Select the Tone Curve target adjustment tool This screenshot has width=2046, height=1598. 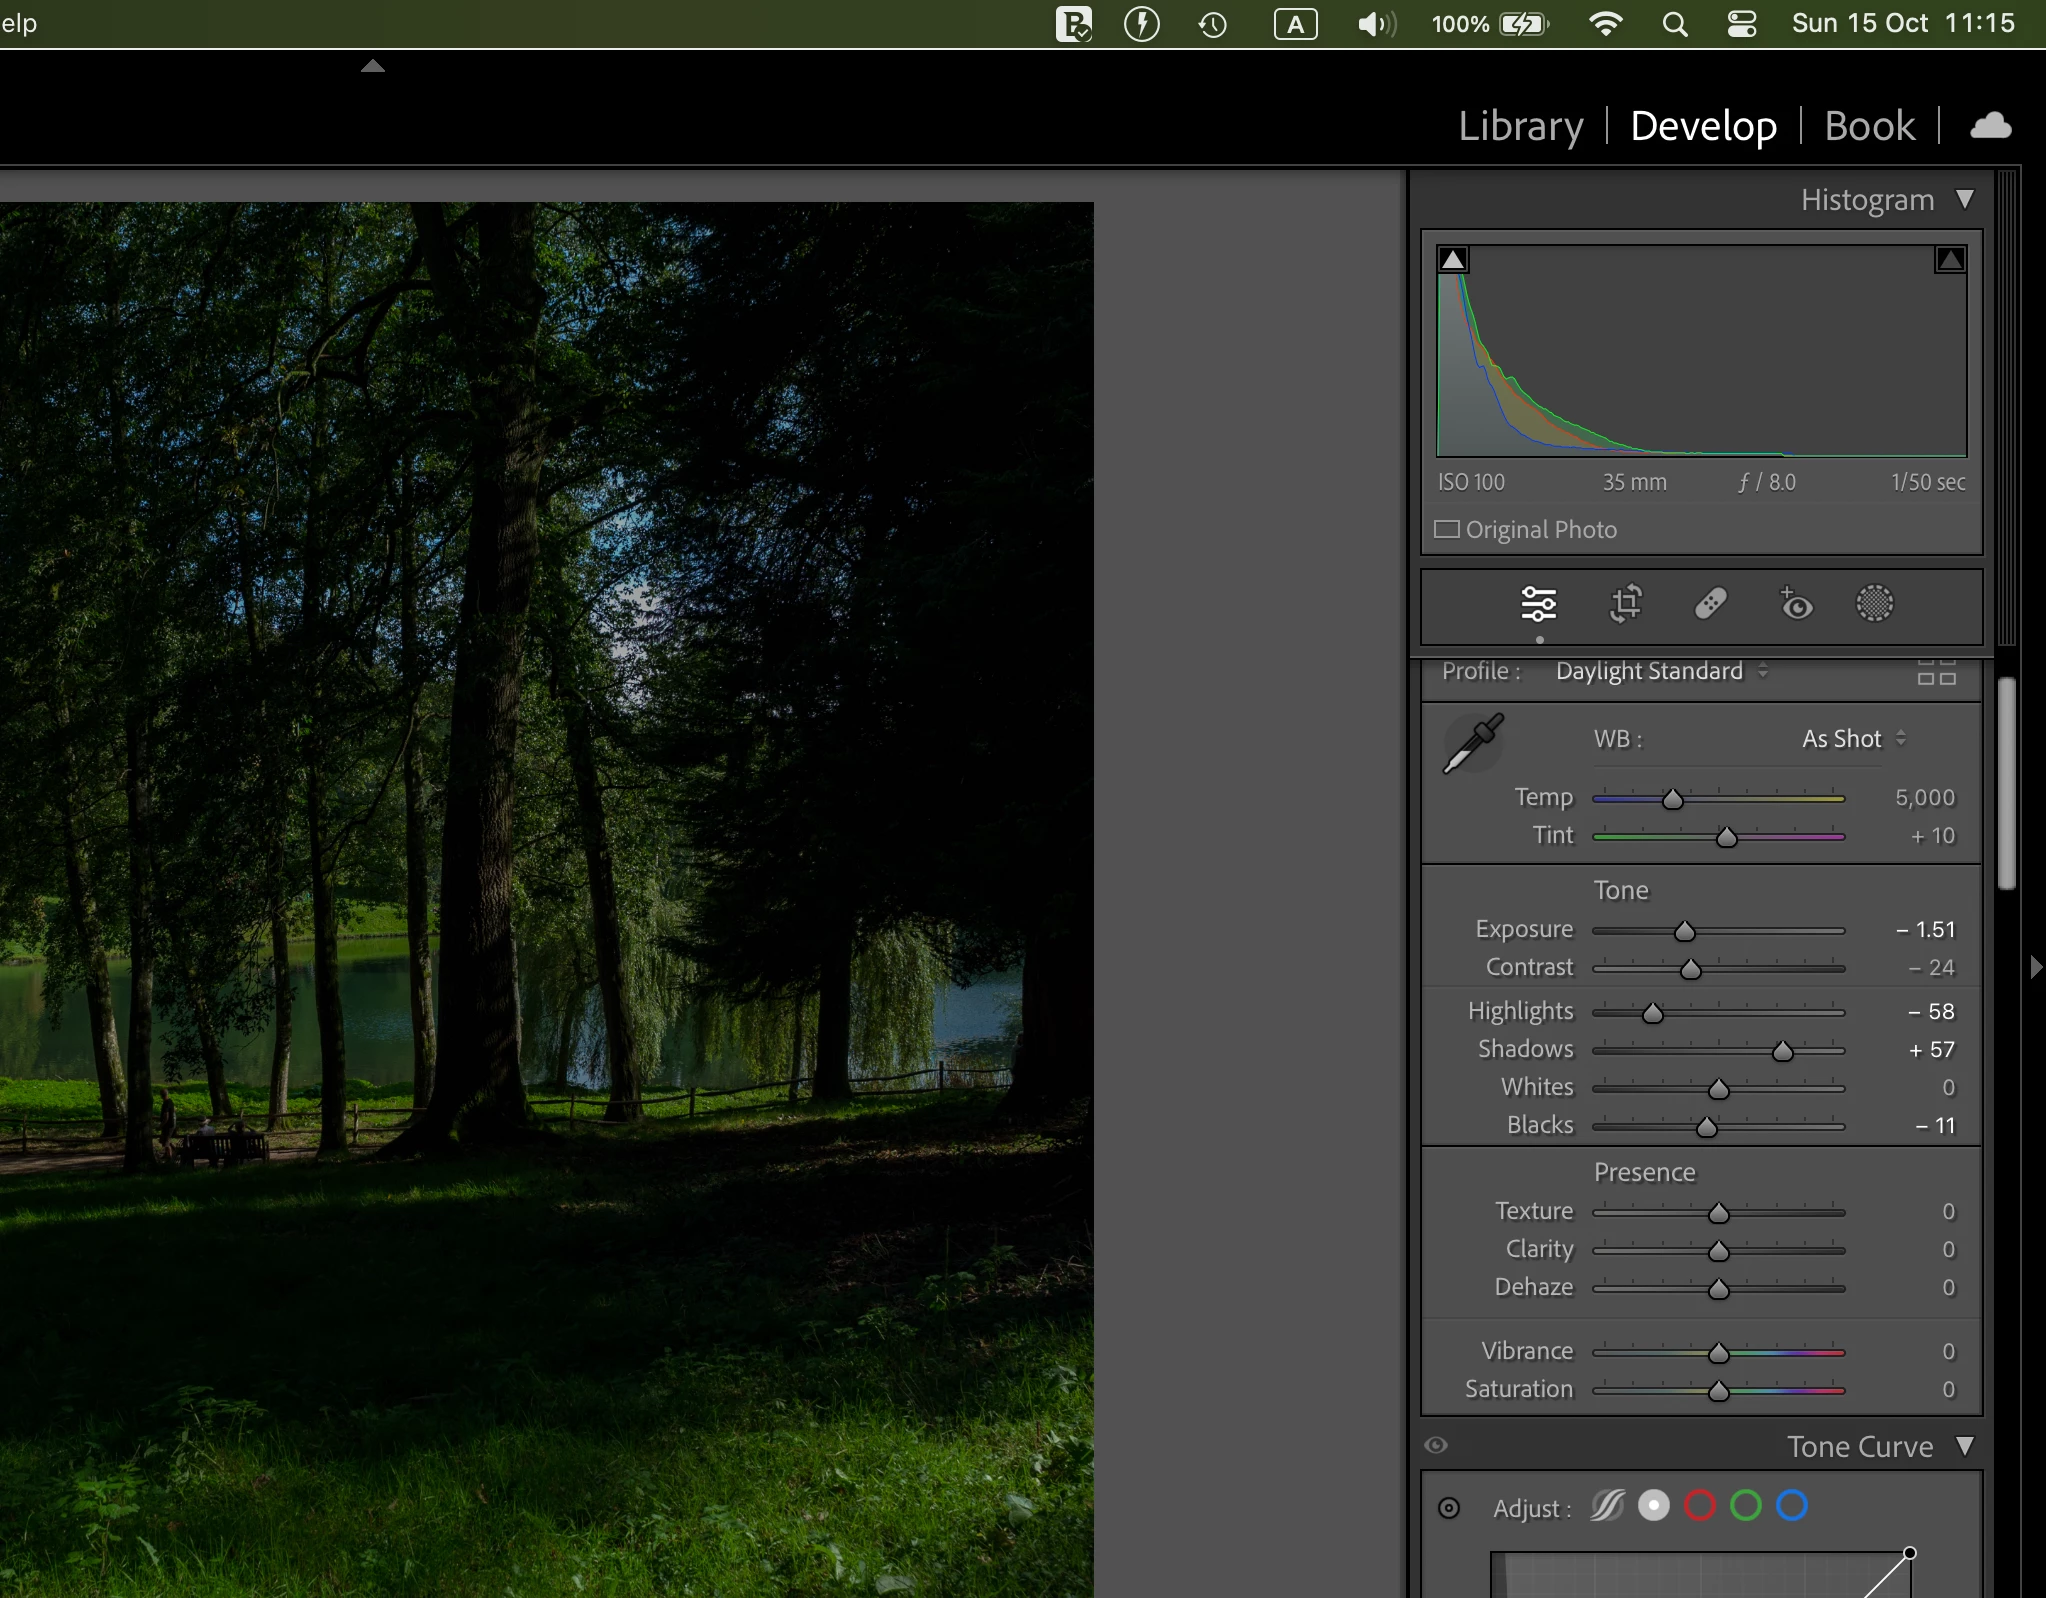tap(1449, 1508)
